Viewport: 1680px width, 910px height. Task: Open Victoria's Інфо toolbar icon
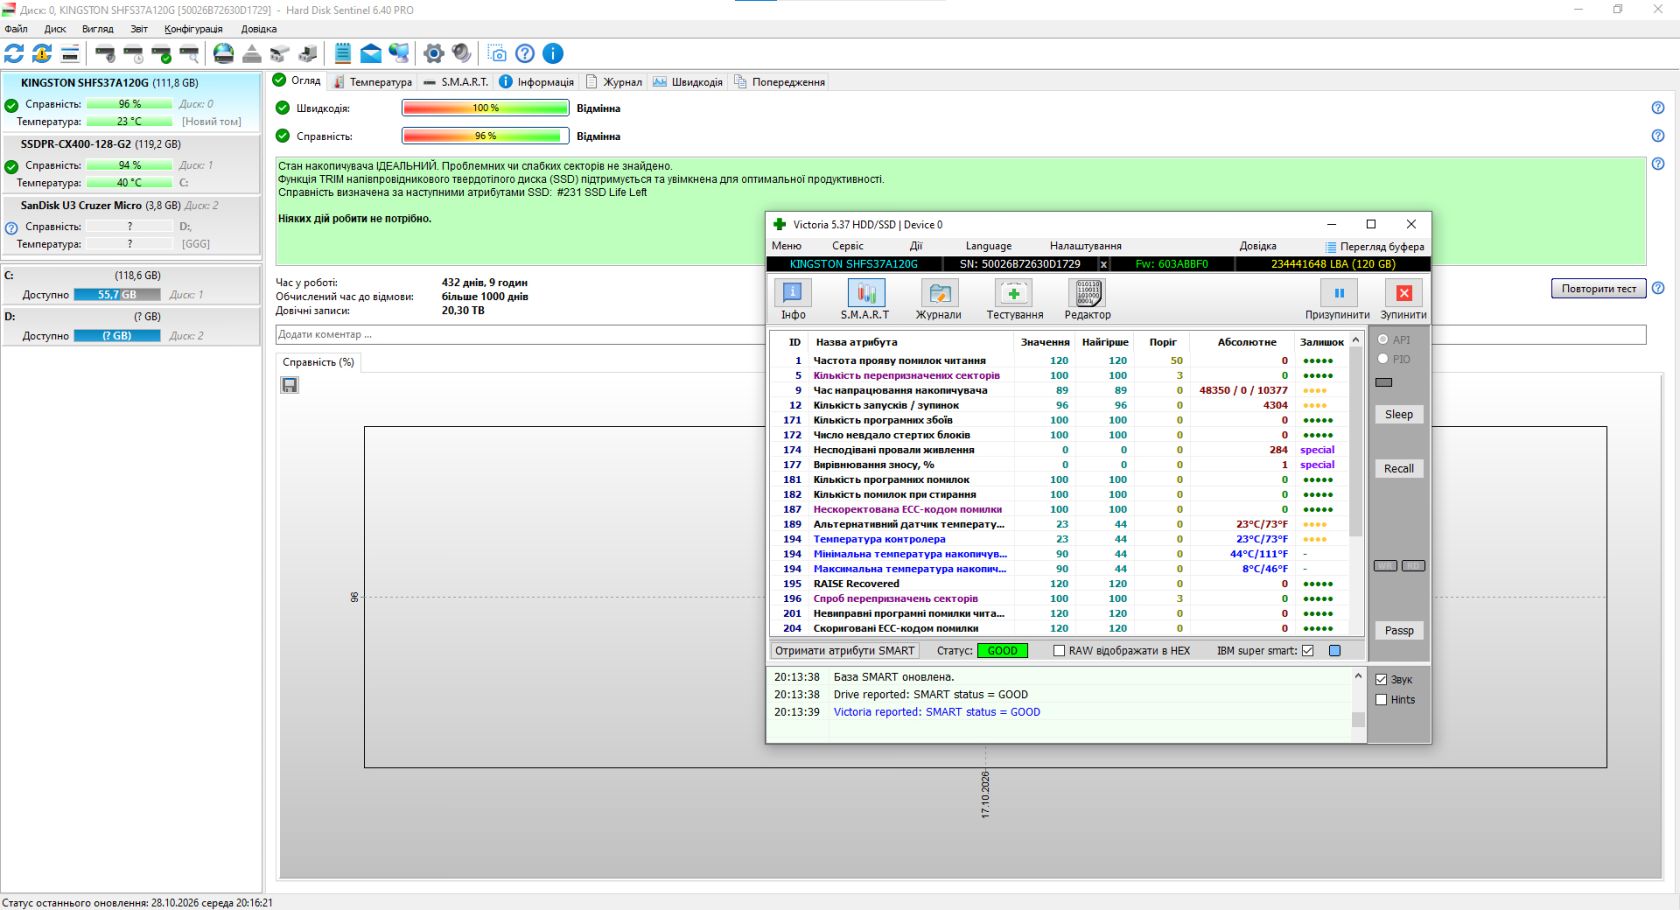point(793,292)
